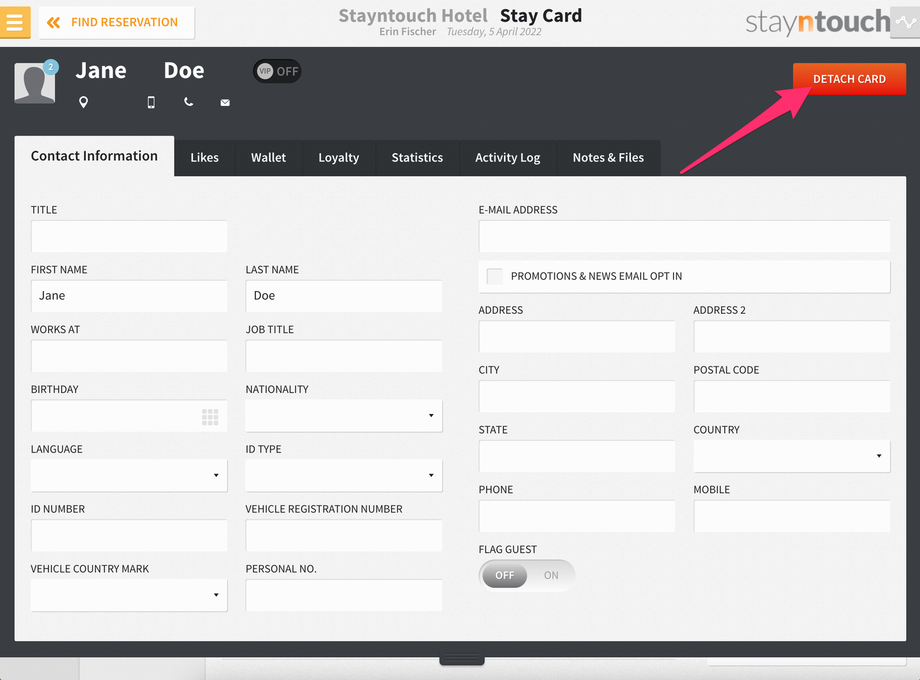This screenshot has width=920, height=680.
Task: Click the location pin icon
Action: pos(83,102)
